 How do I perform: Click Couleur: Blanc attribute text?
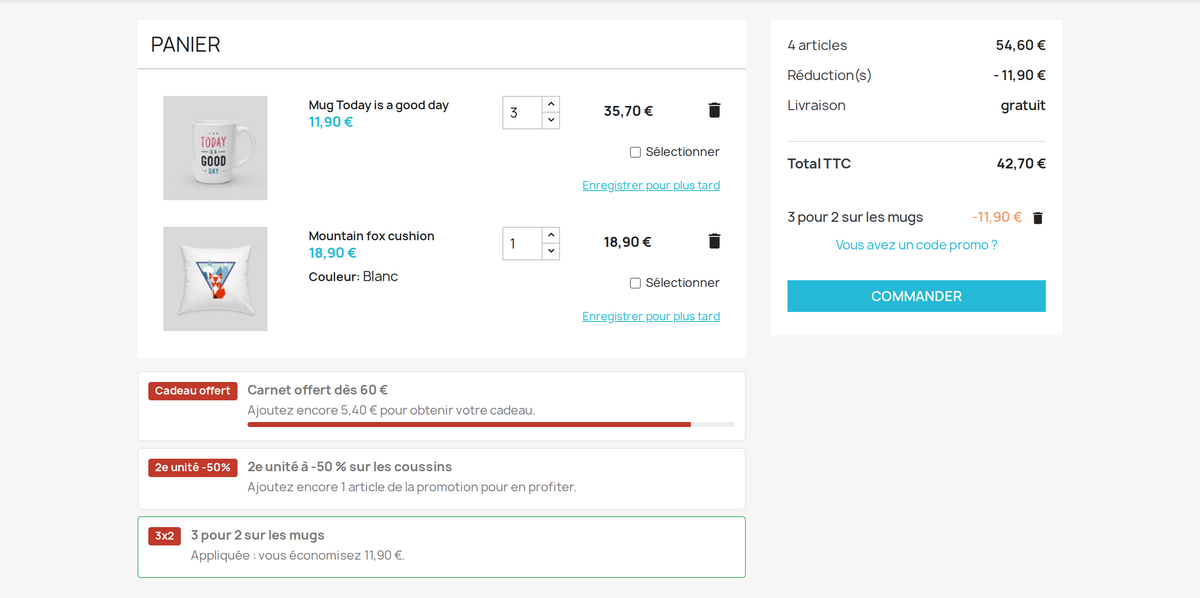[x=353, y=276]
